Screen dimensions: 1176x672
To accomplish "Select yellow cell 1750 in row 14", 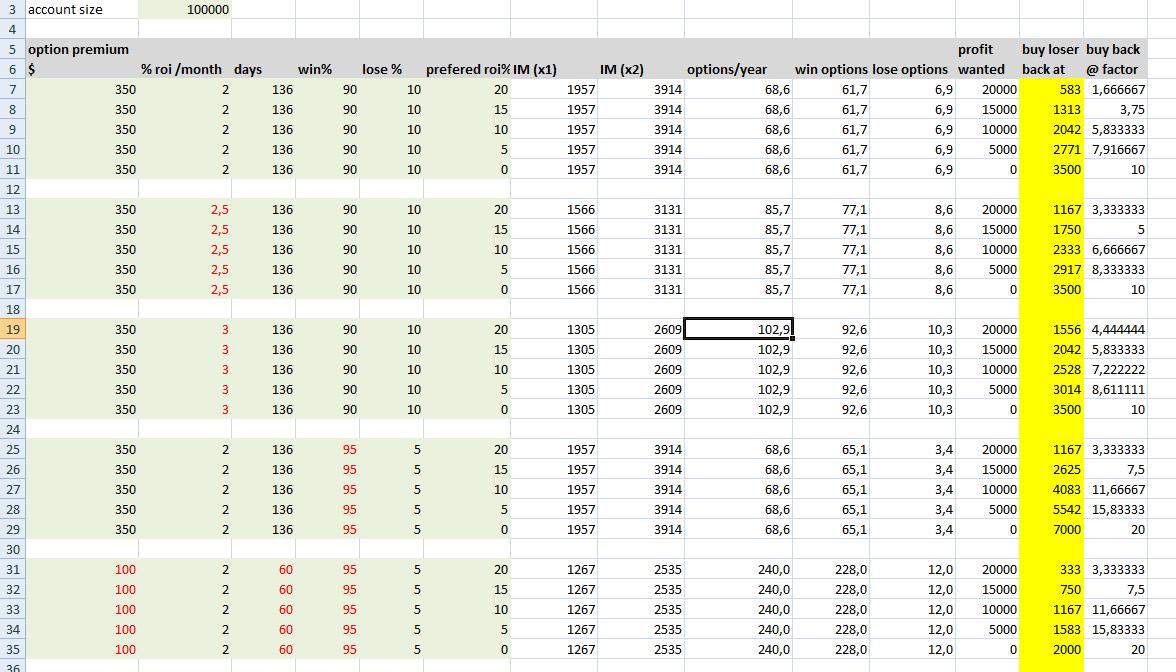I will point(1052,230).
